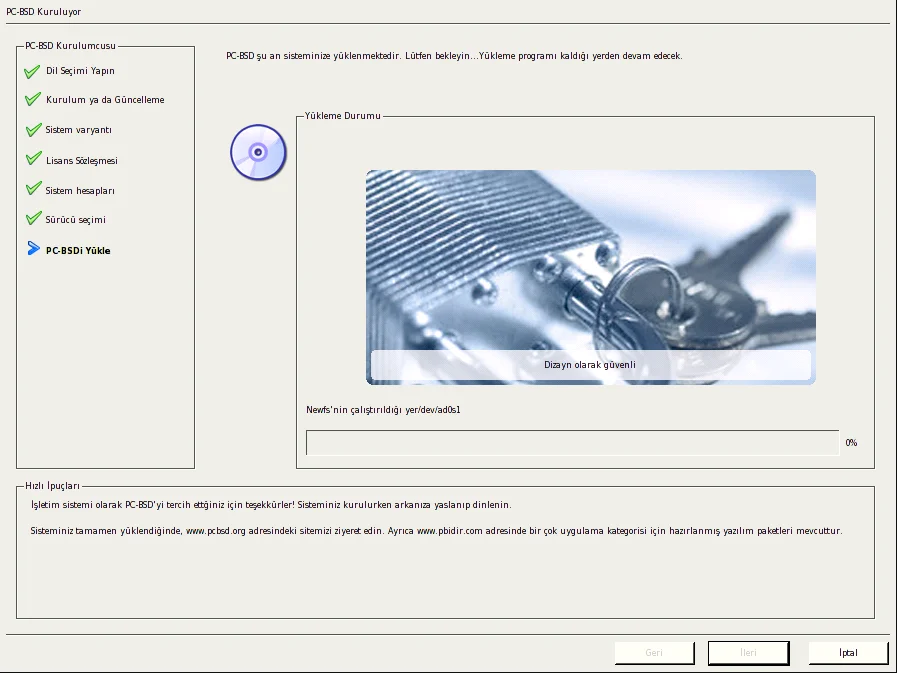
Task: Click the PC-BSD Kuruluyor window title
Action: click(x=43, y=11)
